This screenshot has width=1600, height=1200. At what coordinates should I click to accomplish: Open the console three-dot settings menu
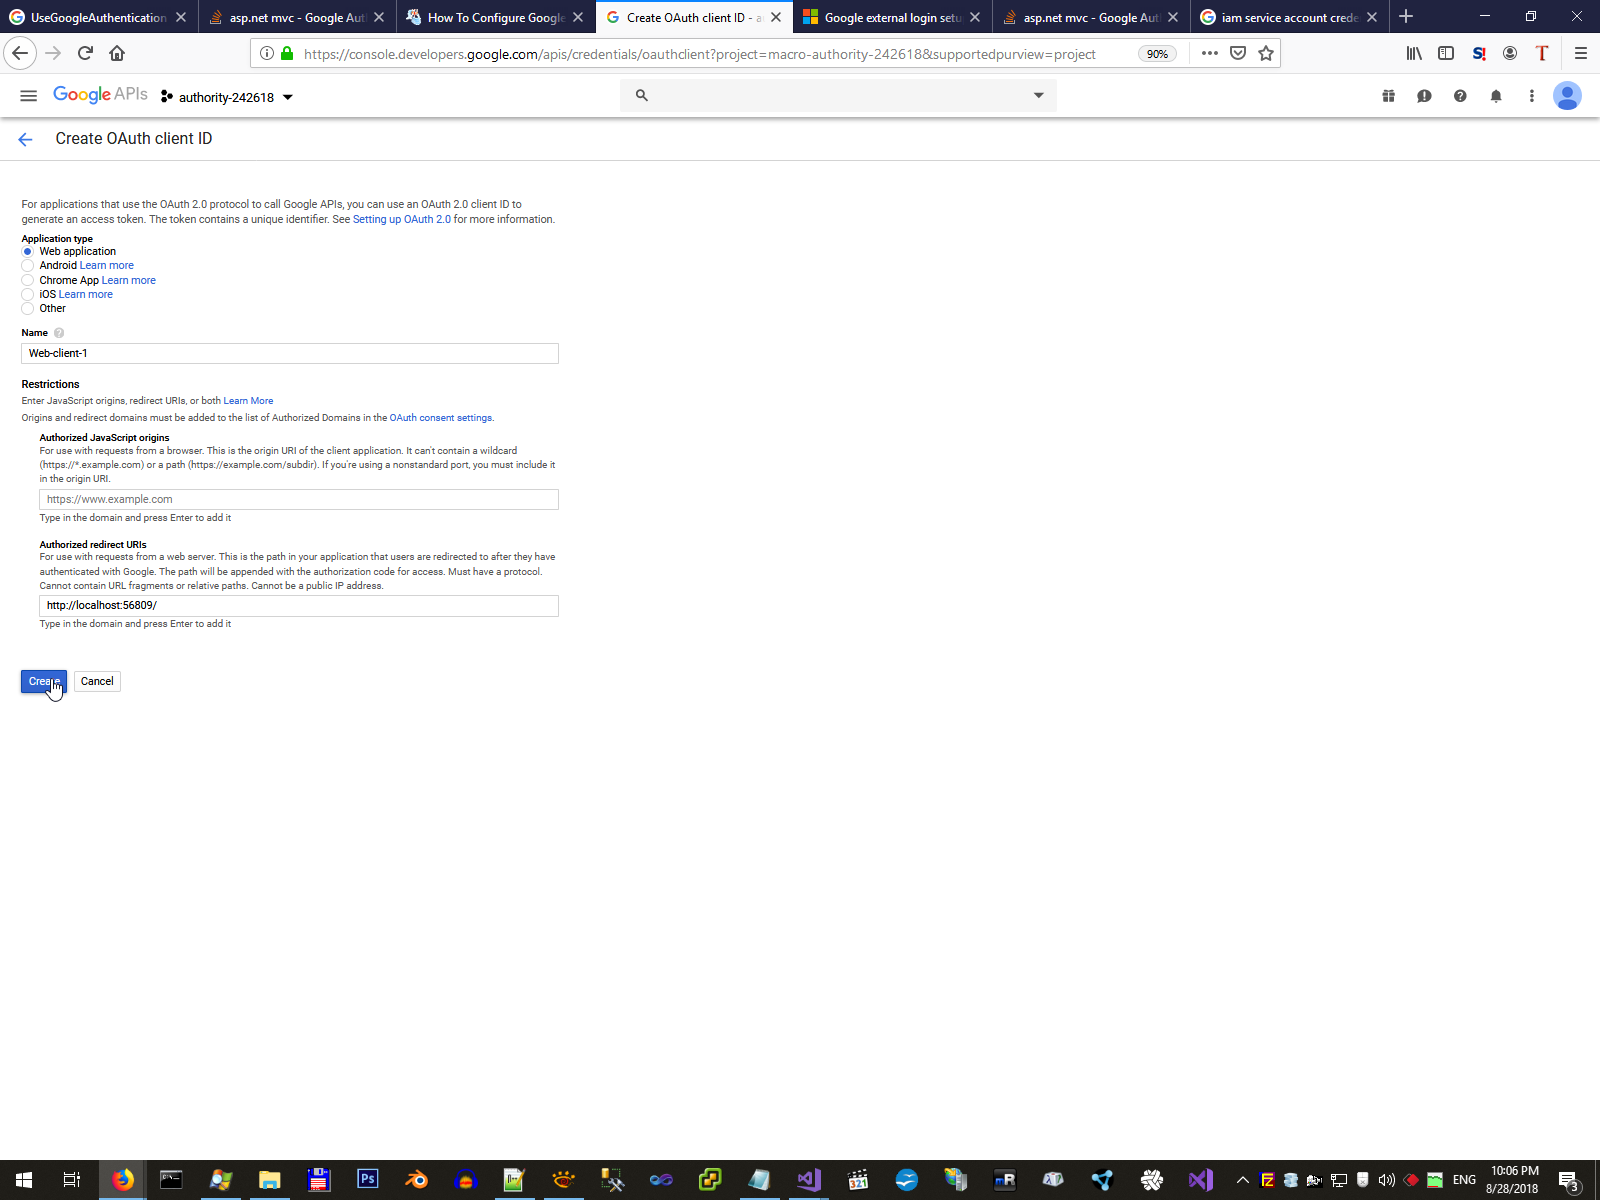(x=1531, y=96)
